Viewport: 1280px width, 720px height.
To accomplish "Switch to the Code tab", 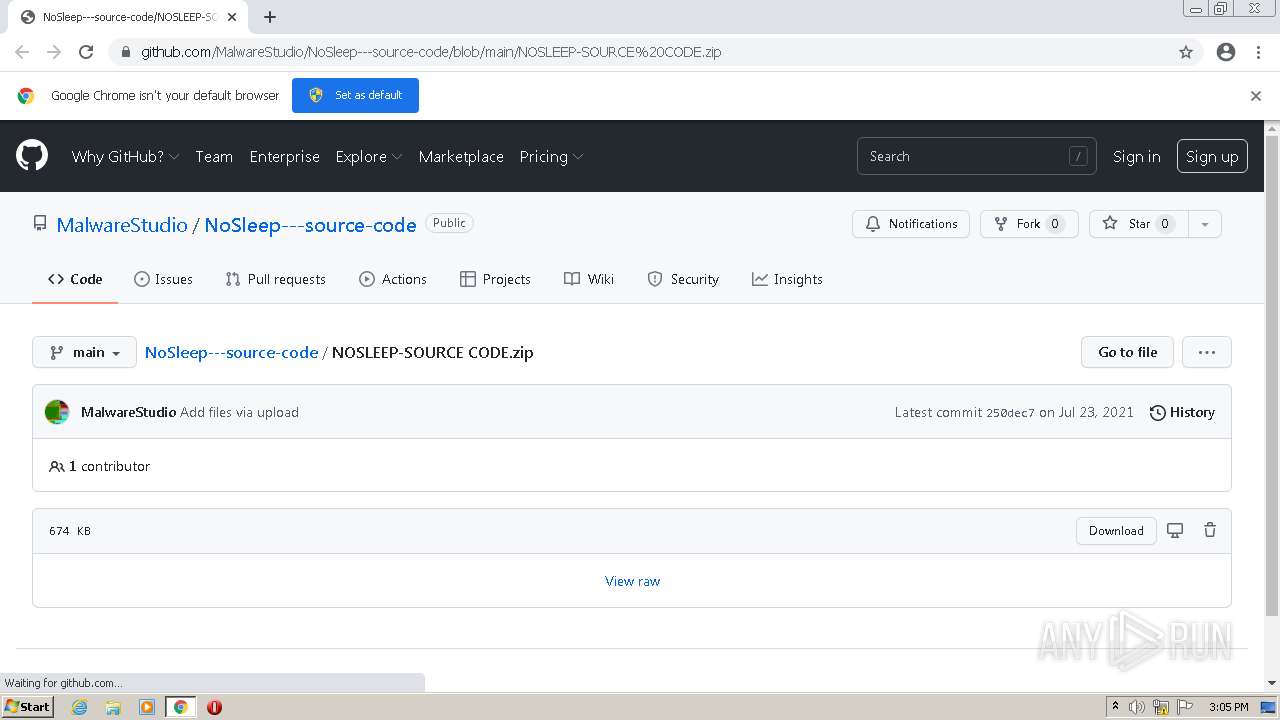I will pyautogui.click(x=75, y=279).
